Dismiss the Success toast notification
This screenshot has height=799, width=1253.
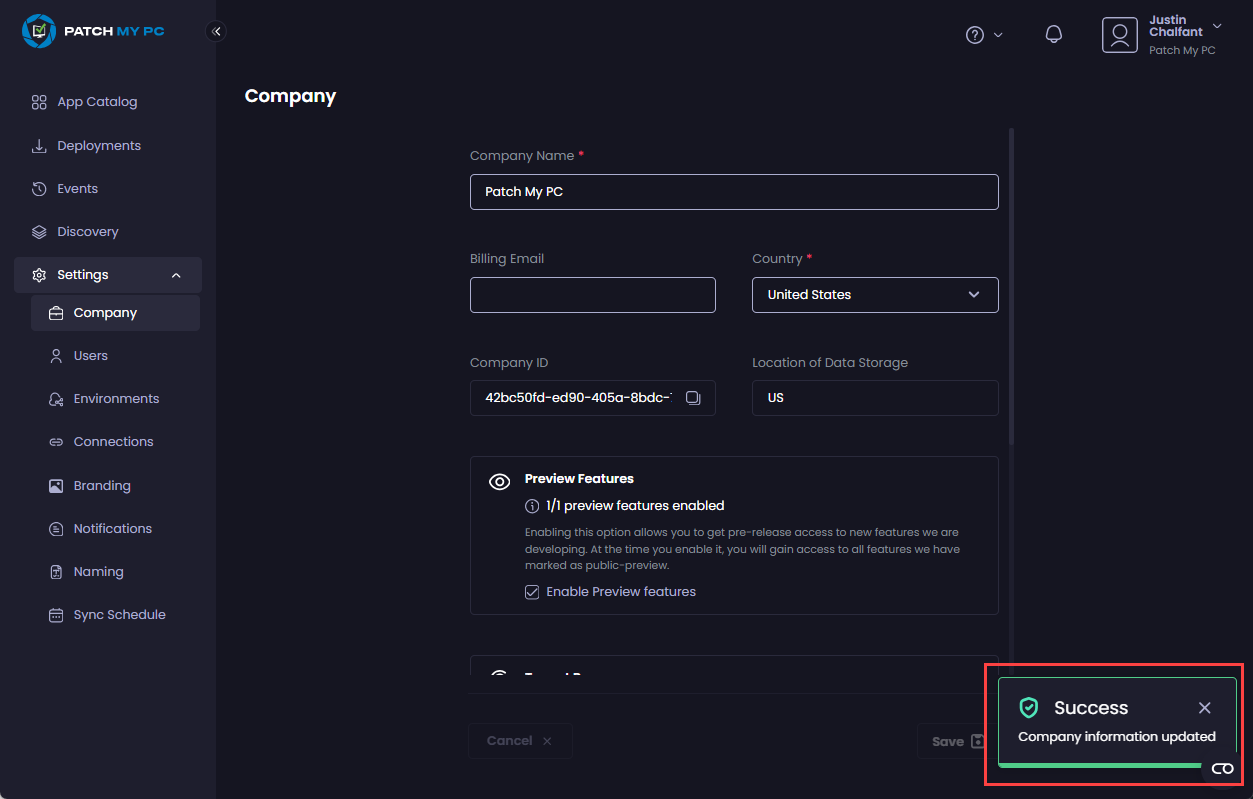pos(1204,707)
